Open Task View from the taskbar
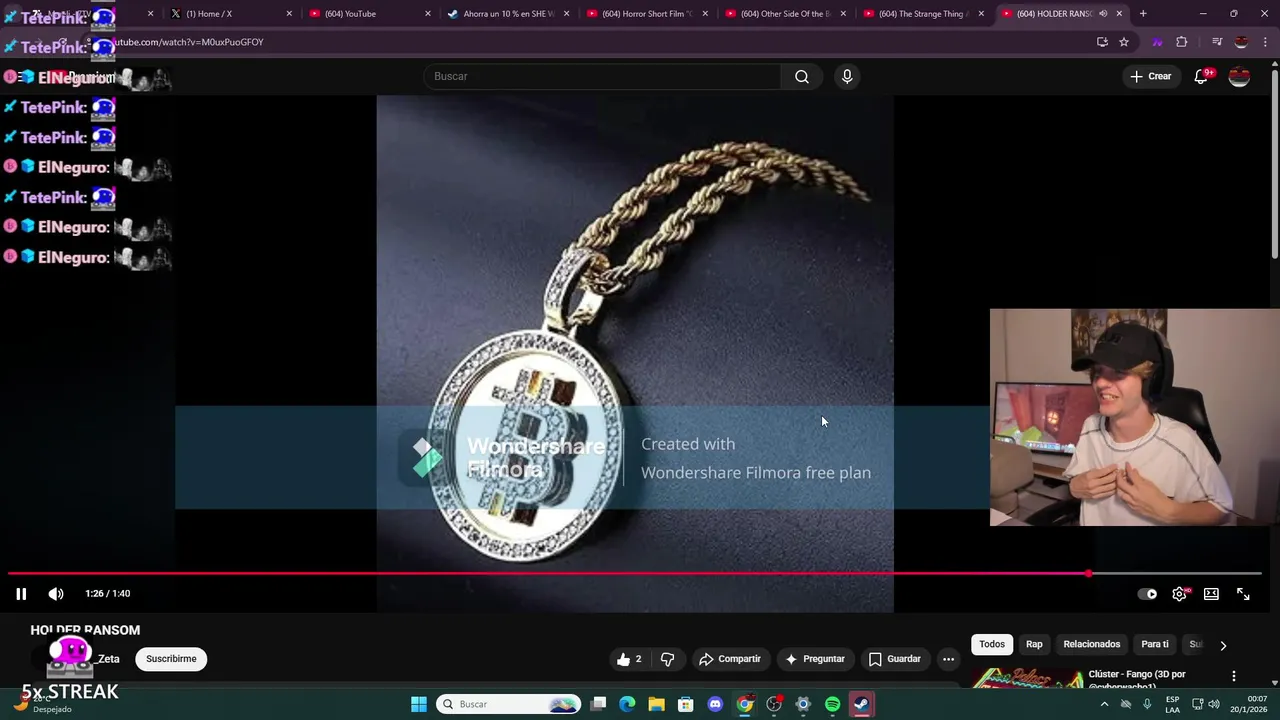The image size is (1280, 720). pyautogui.click(x=598, y=704)
